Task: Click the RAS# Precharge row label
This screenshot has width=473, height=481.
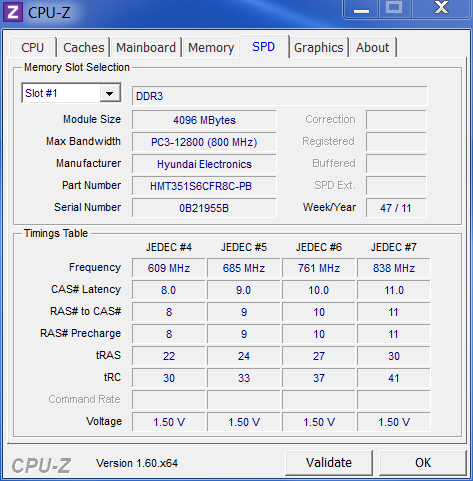Action: tap(81, 333)
